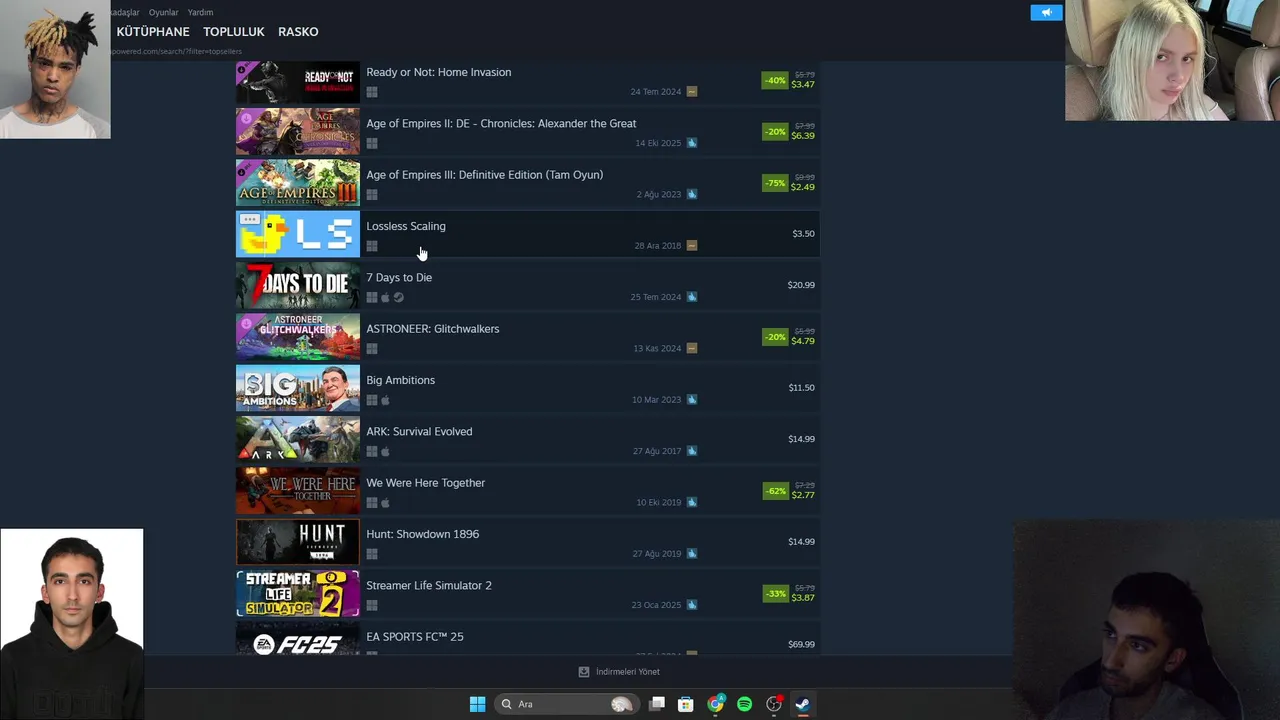Image resolution: width=1280 pixels, height=720 pixels.
Task: Open Task View on the taskbar
Action: (657, 704)
